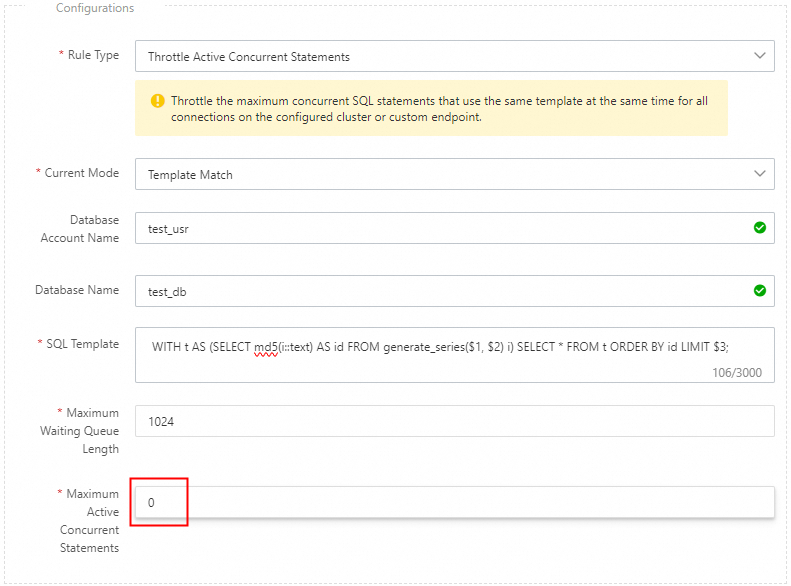Click the 106/3000 character counter

click(737, 373)
